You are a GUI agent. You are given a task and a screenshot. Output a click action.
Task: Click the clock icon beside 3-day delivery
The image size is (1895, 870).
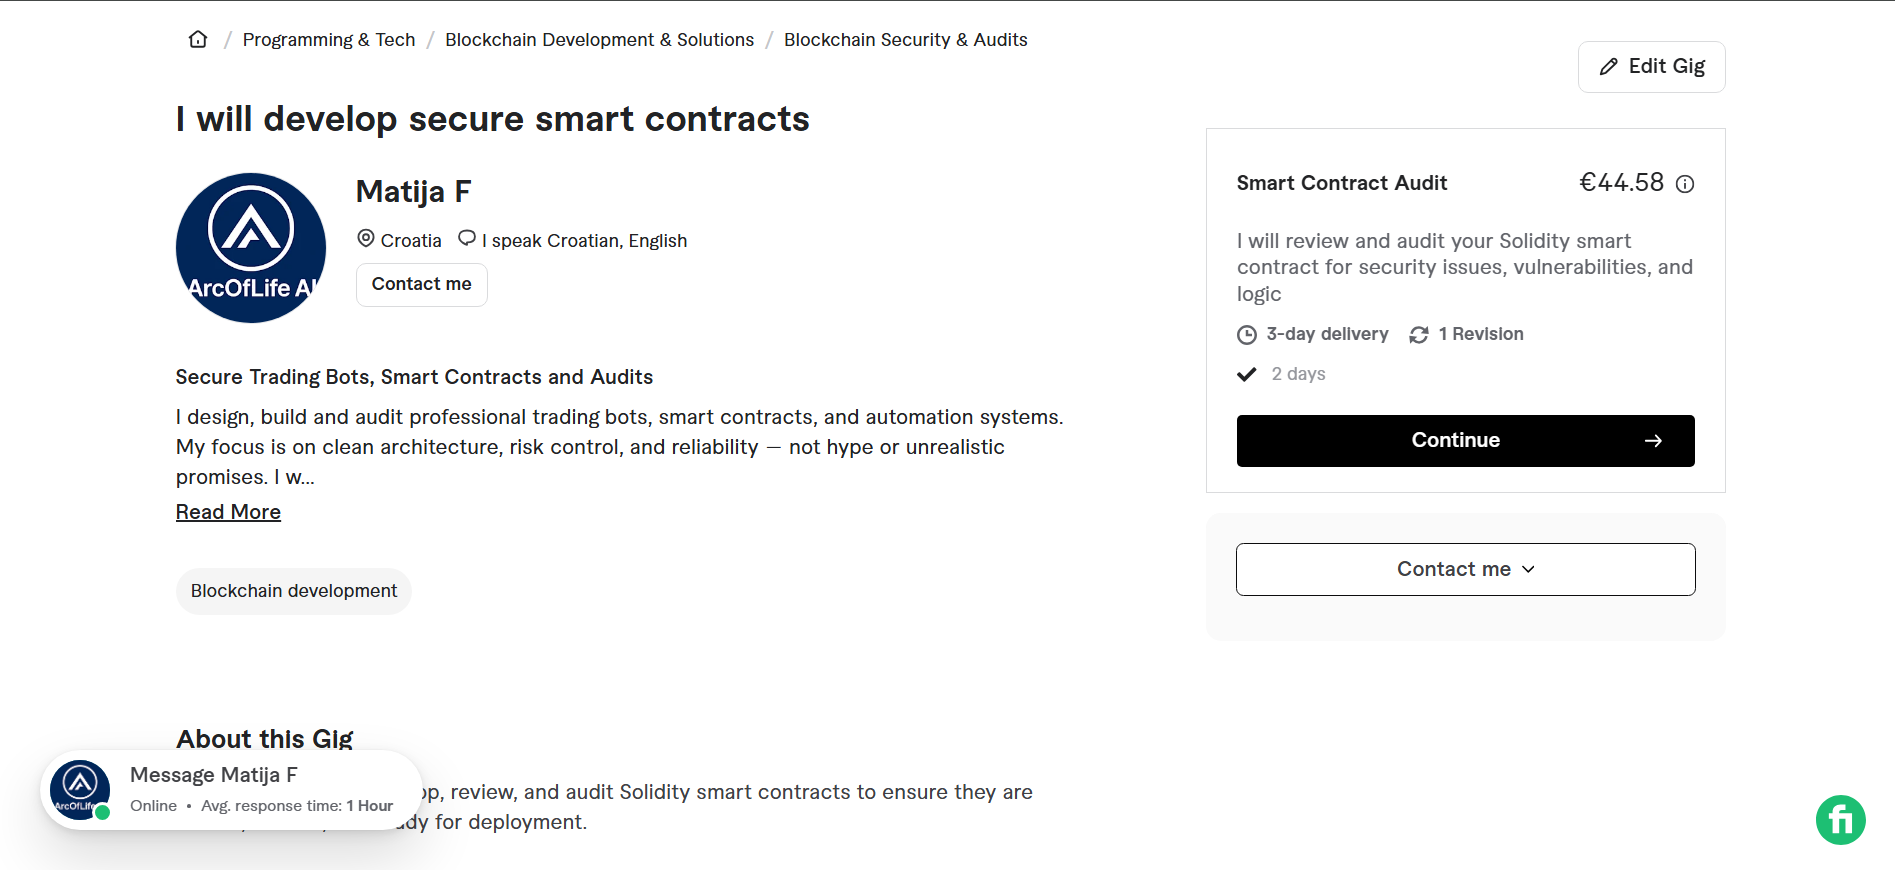click(1246, 334)
